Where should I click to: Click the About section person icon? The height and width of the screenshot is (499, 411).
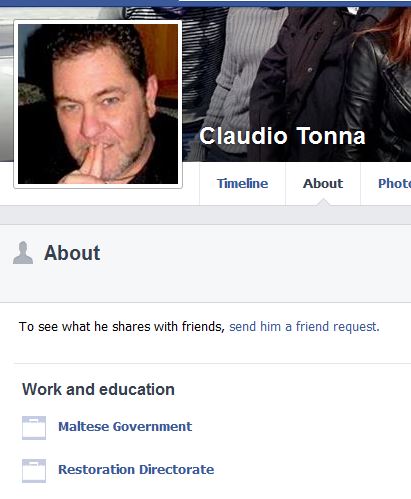coord(23,253)
